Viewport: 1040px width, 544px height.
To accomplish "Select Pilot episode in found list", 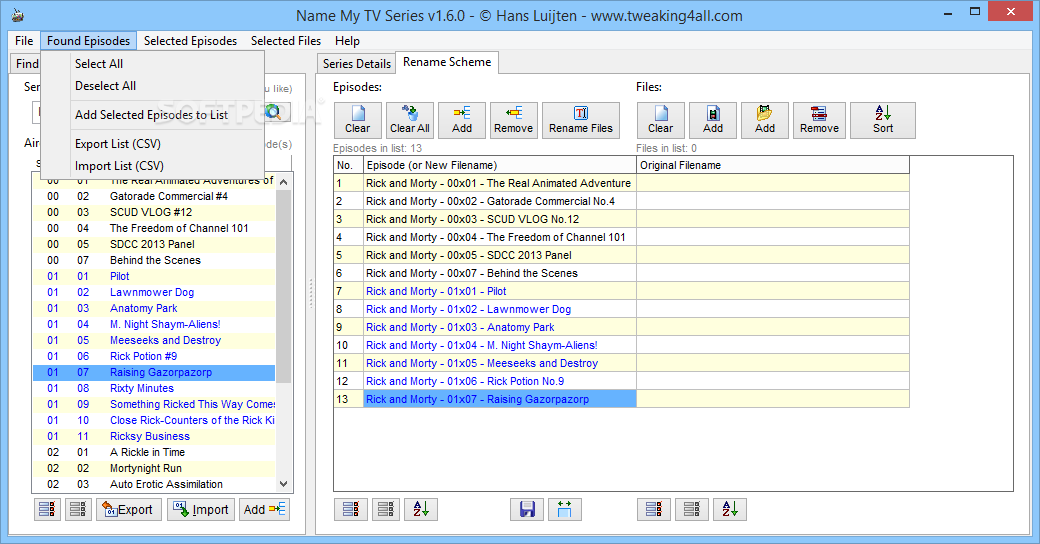I will click(x=154, y=277).
